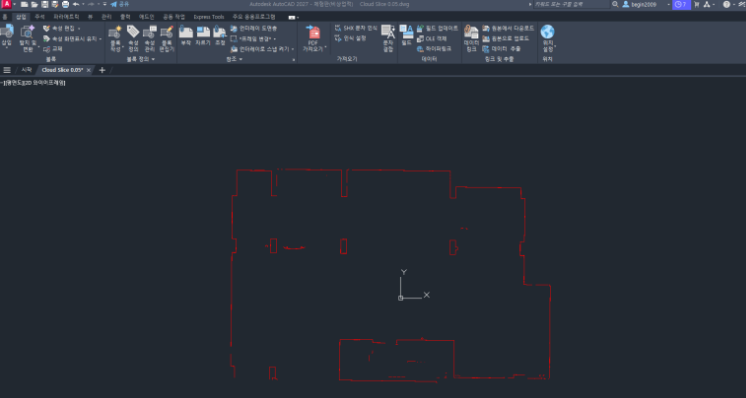Open the *프레임 변경* frames dropdown

pyautogui.click(x=275, y=39)
